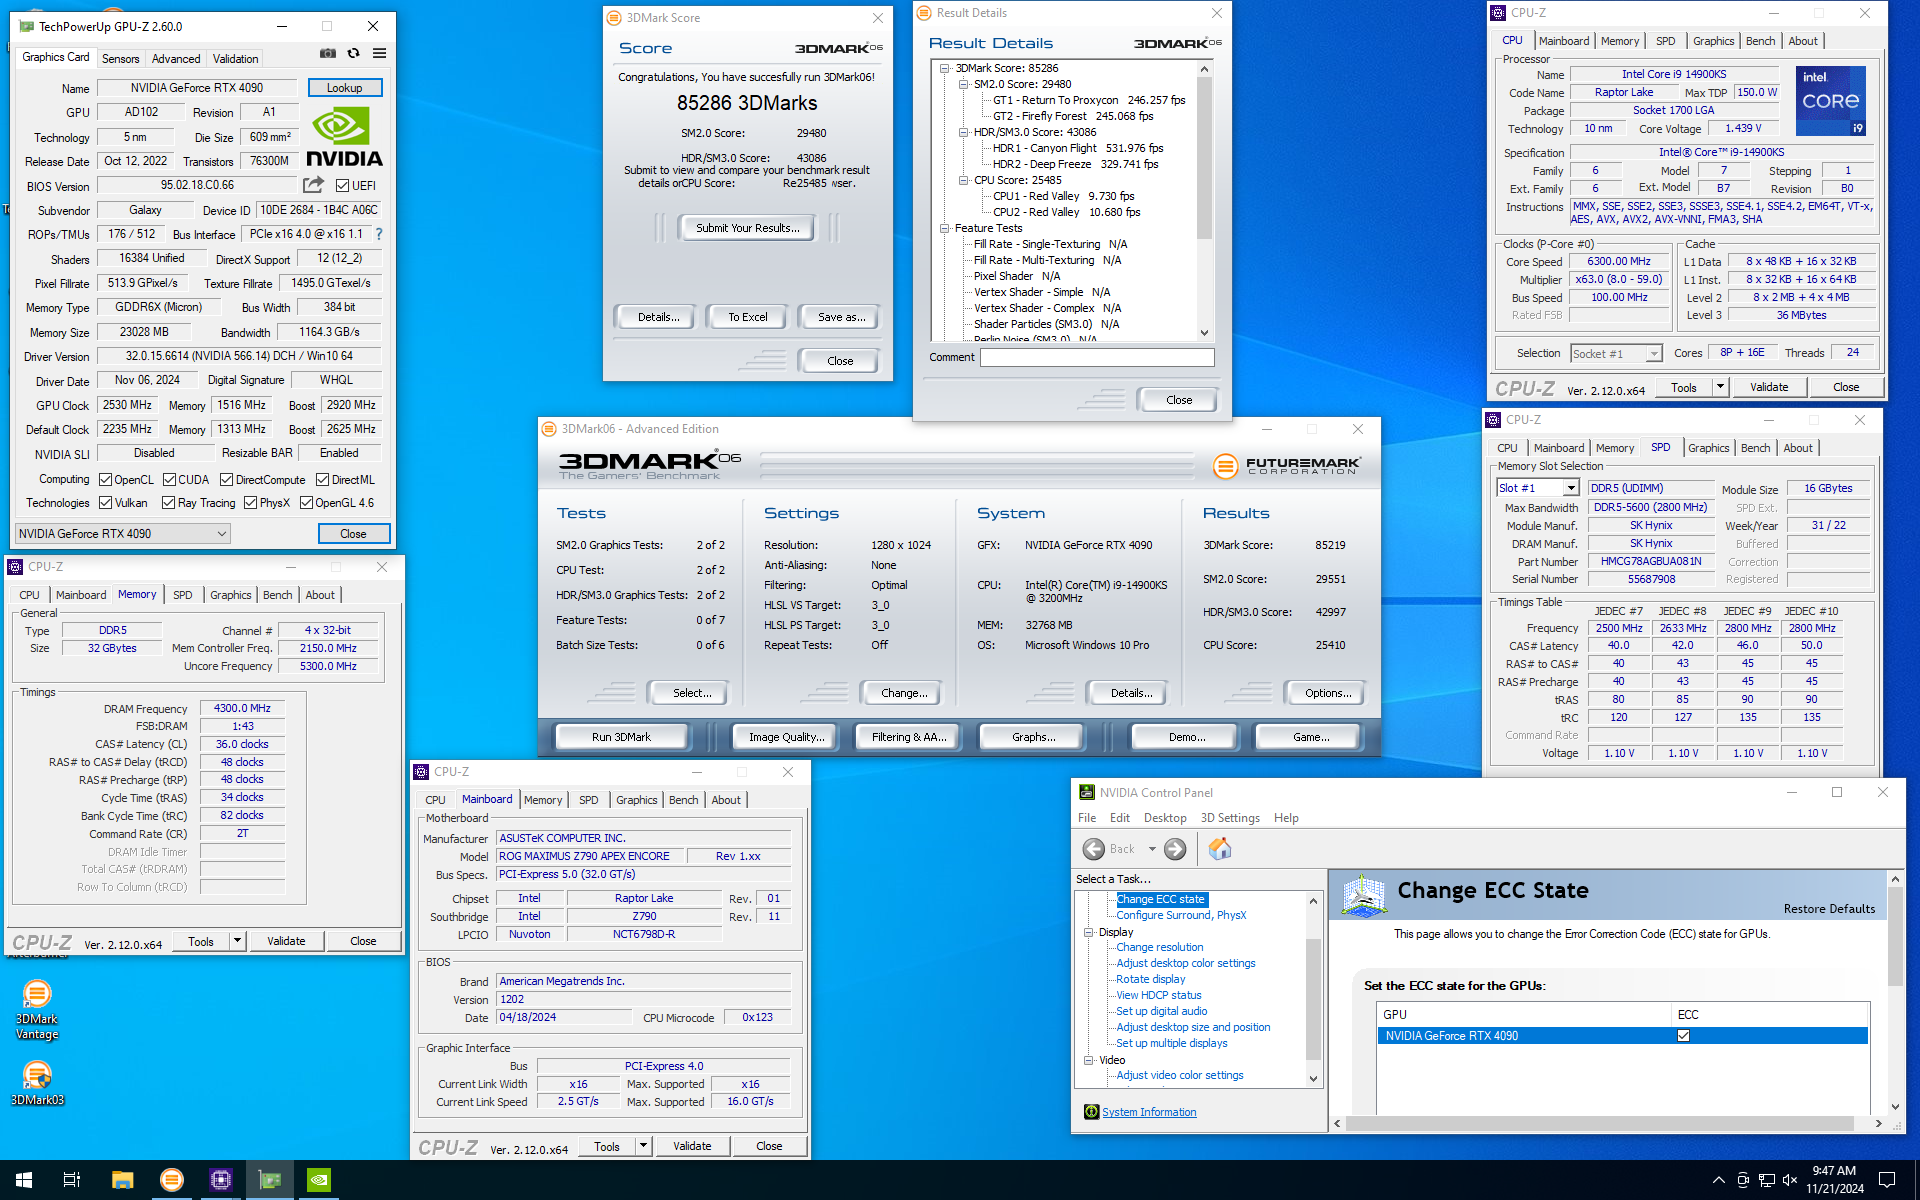Click Back arrow in NVIDIA Control Panel
This screenshot has height=1200, width=1920.
click(1095, 849)
